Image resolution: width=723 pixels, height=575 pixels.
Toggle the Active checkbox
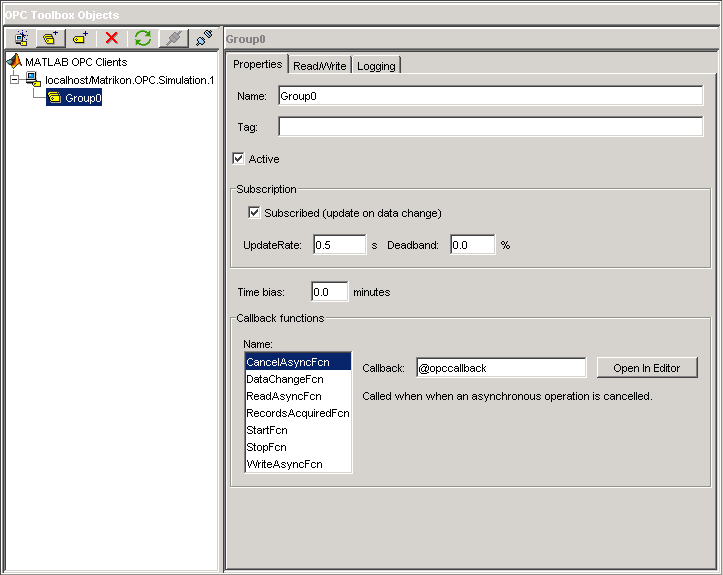238,159
